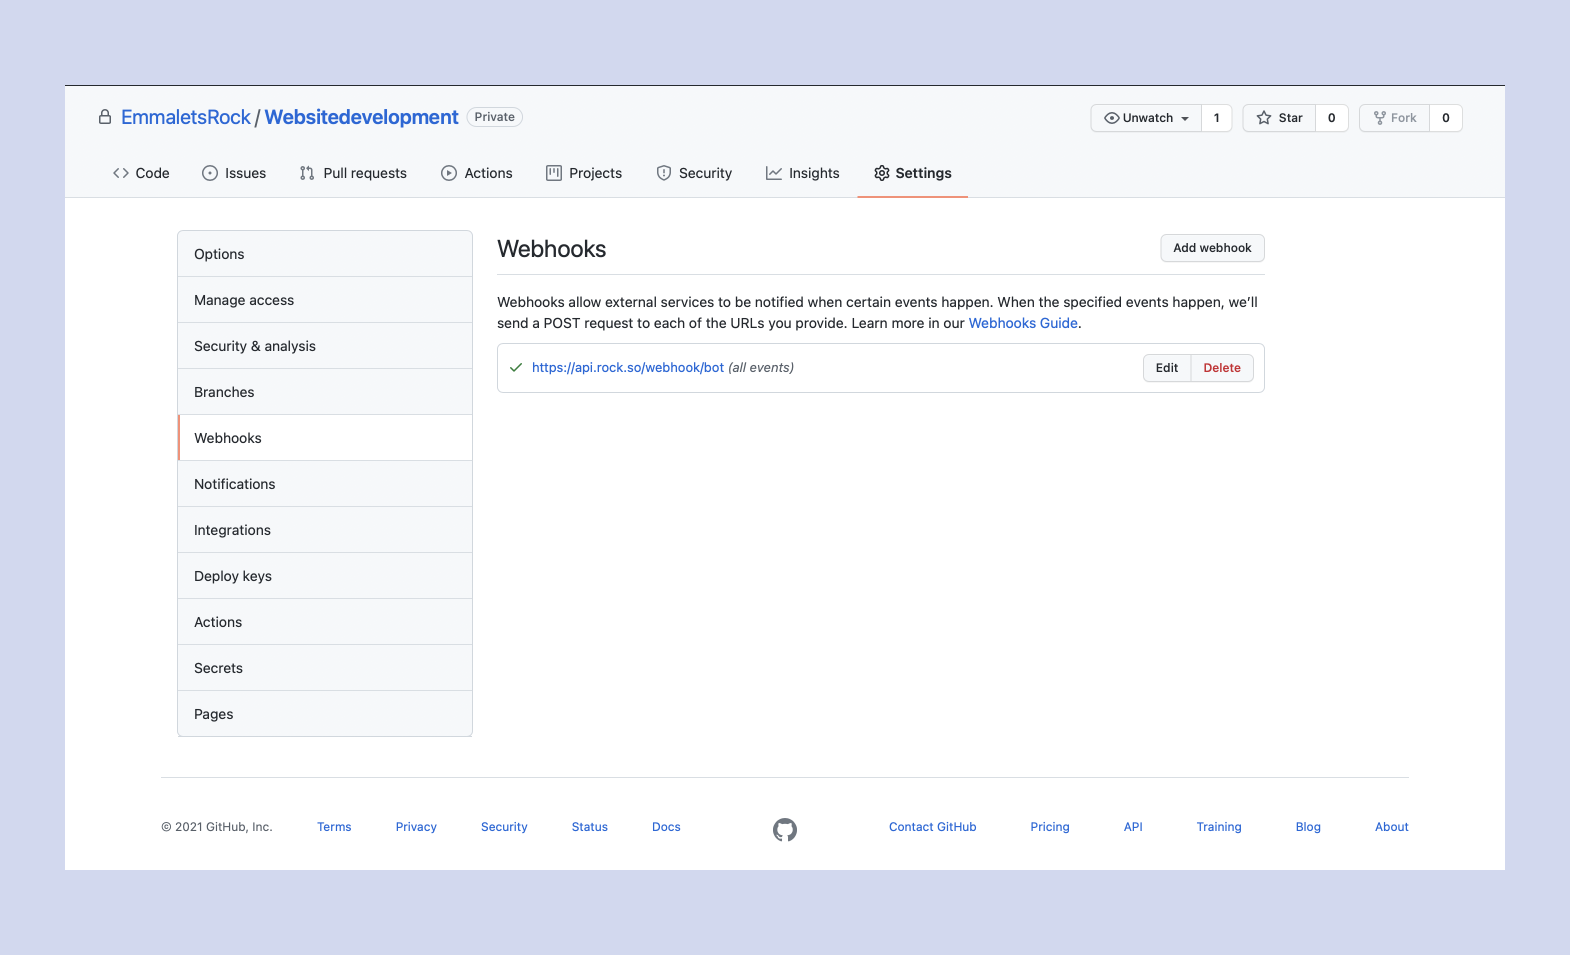Open the Issues tab
This screenshot has width=1570, height=955.
coord(234,173)
